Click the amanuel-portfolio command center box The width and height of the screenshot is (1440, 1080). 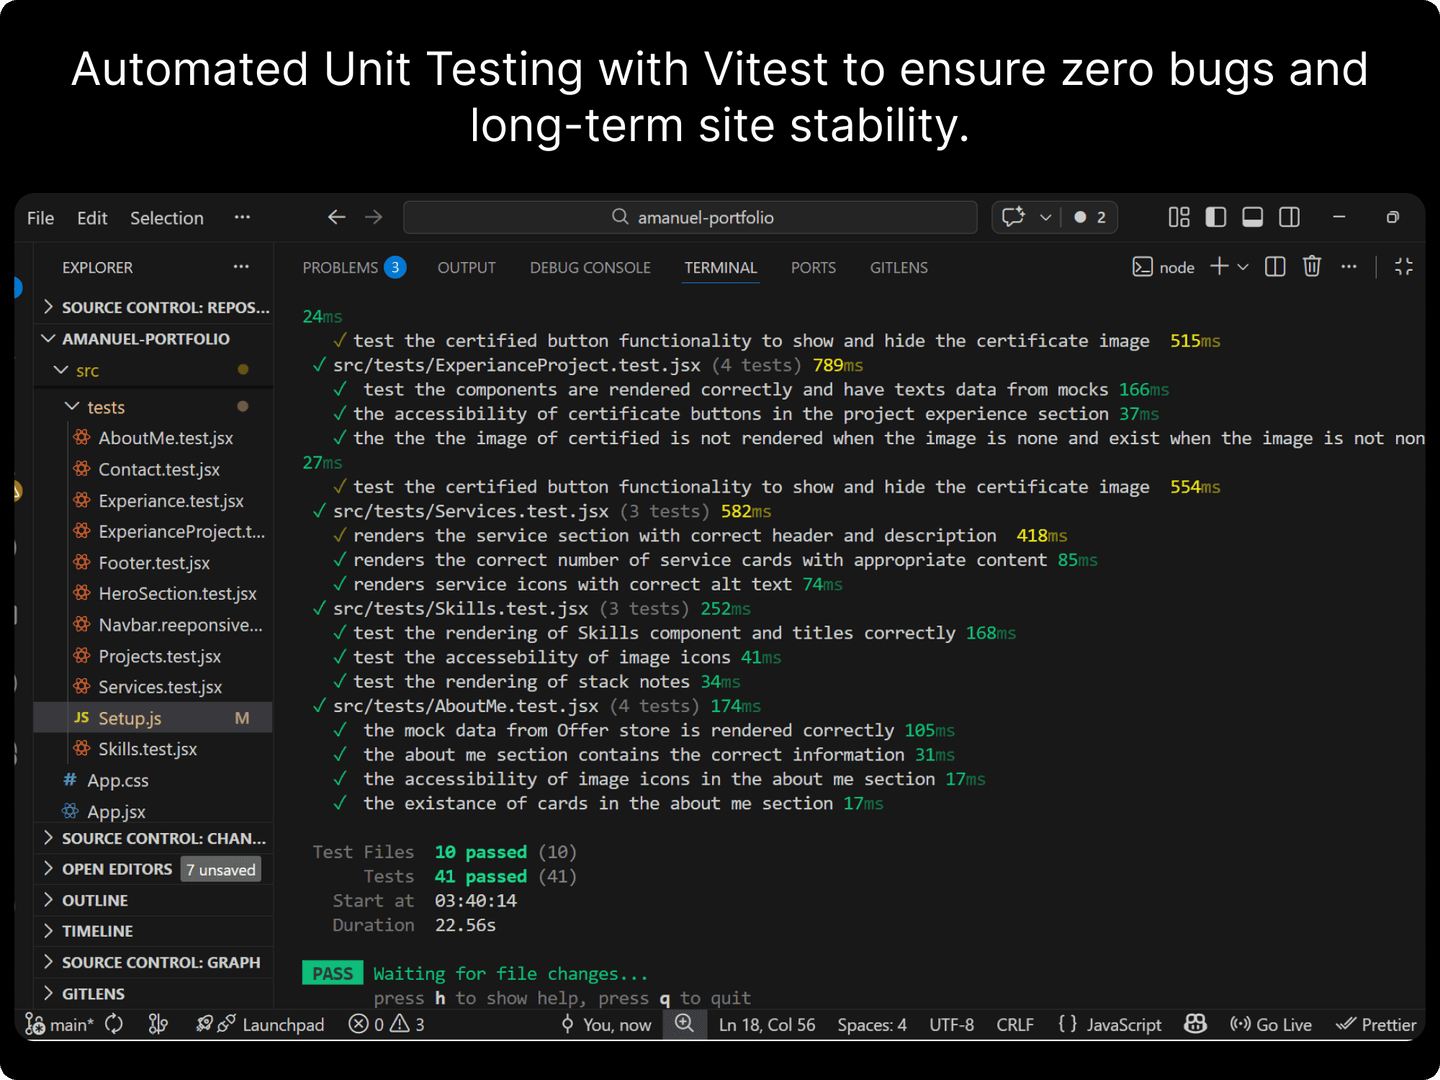coord(690,217)
